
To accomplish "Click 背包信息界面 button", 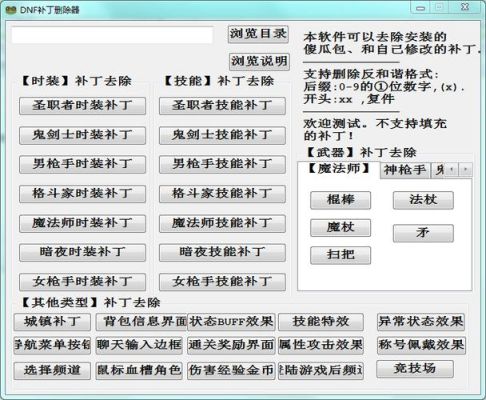I will [x=141, y=322].
